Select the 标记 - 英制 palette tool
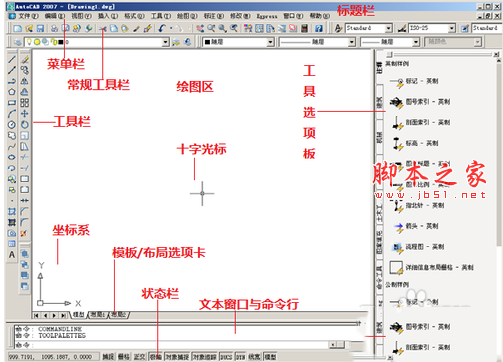 [x=414, y=81]
